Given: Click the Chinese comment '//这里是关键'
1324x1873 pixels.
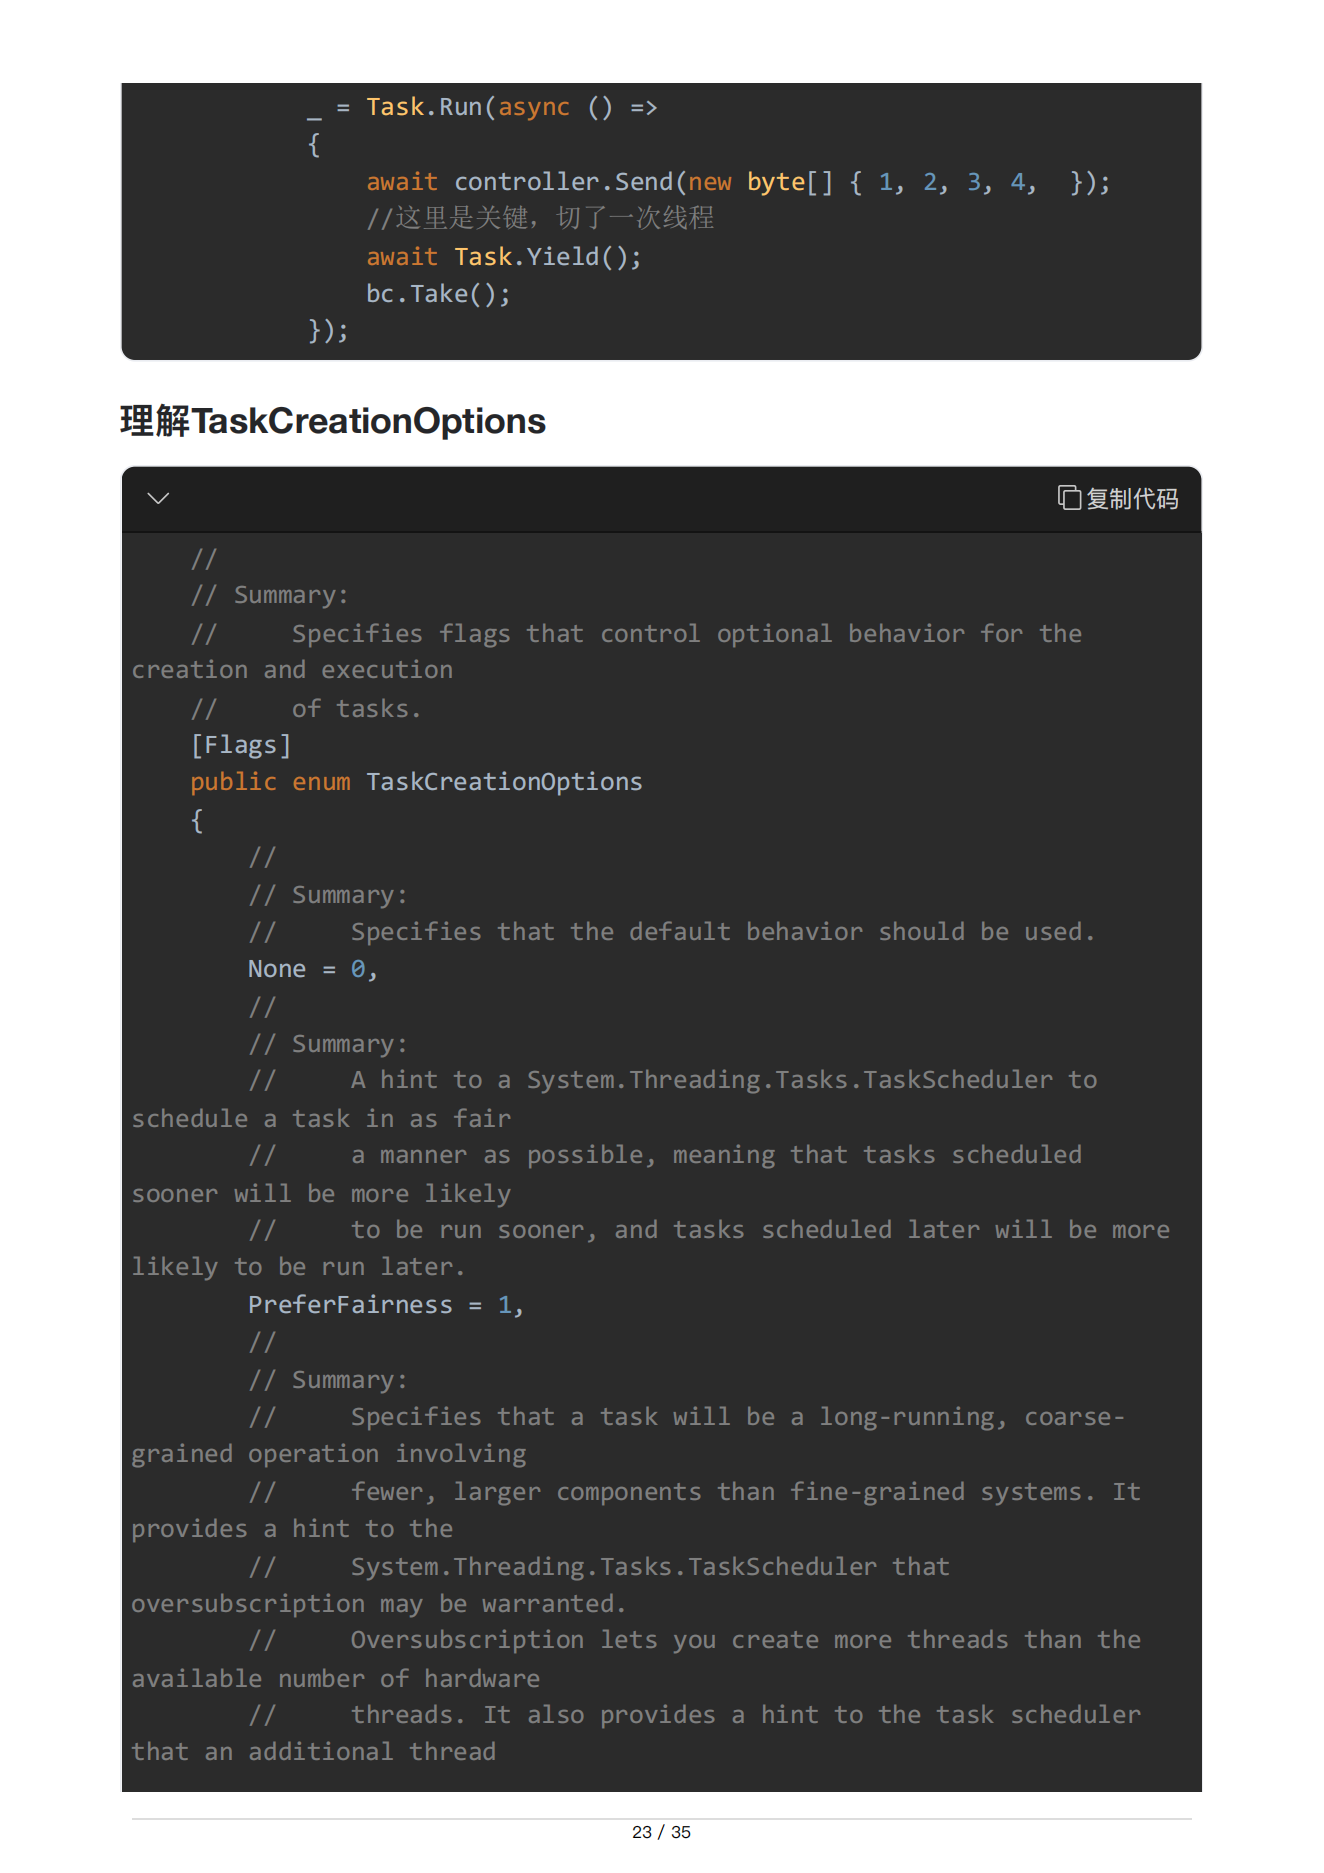Looking at the screenshot, I should (540, 218).
